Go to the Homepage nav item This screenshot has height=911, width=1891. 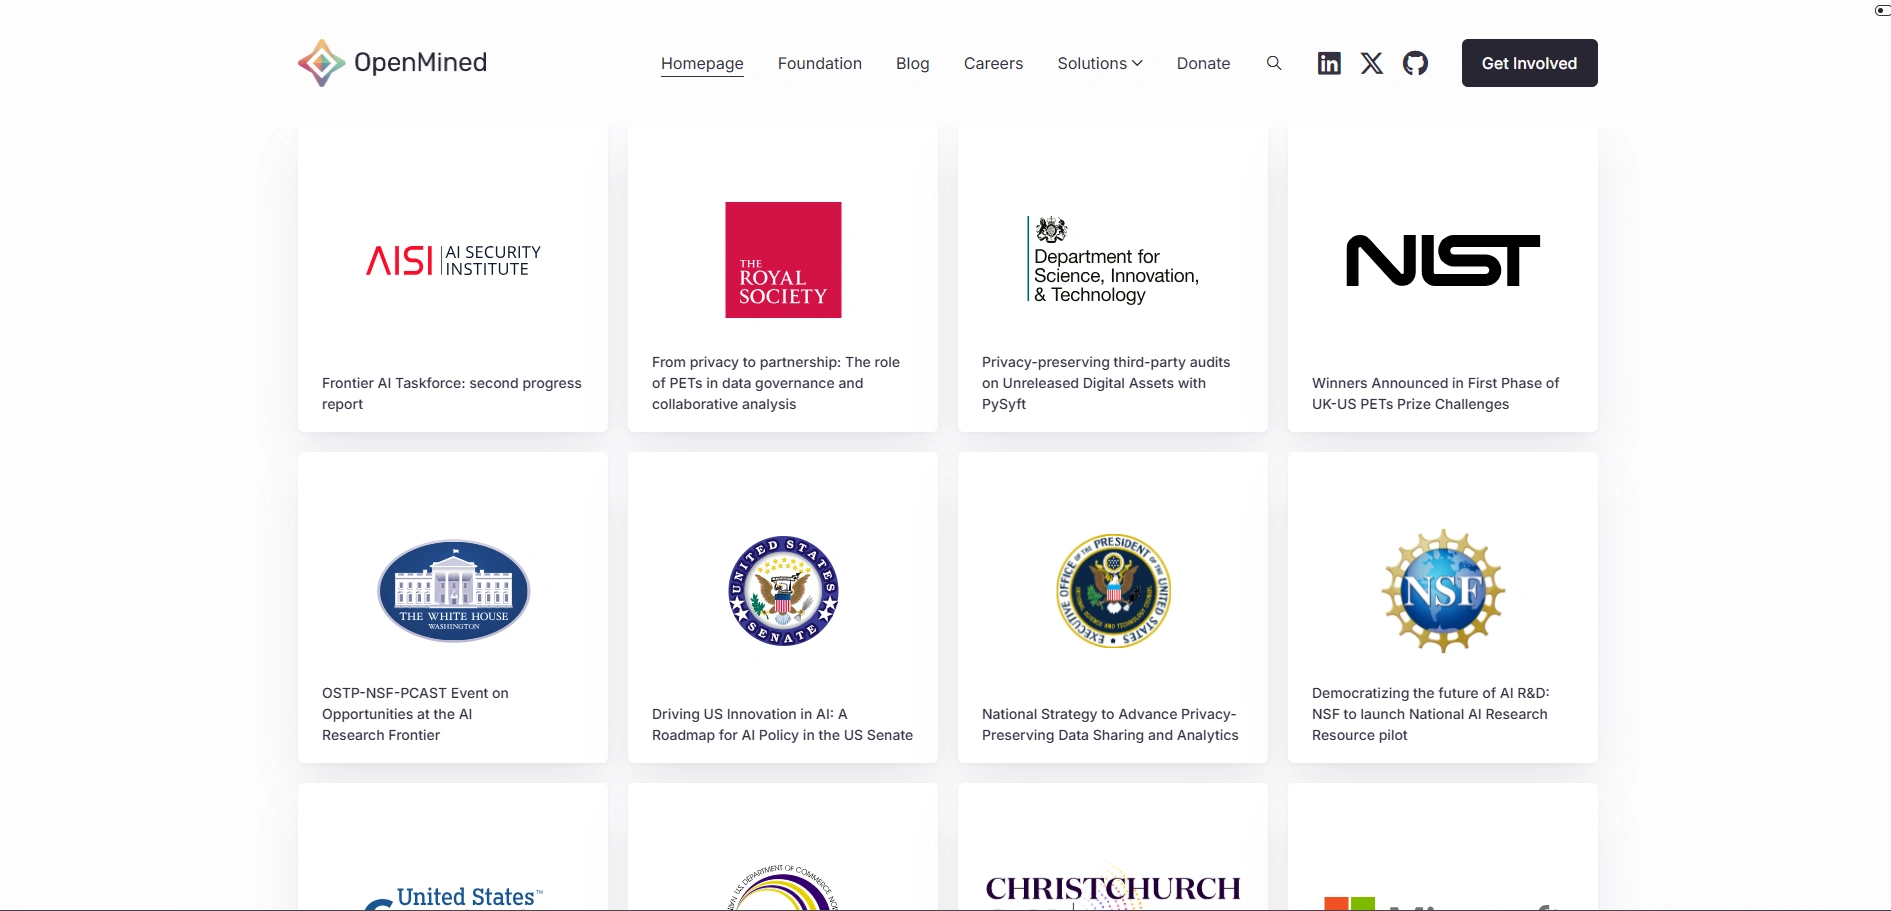click(x=702, y=63)
